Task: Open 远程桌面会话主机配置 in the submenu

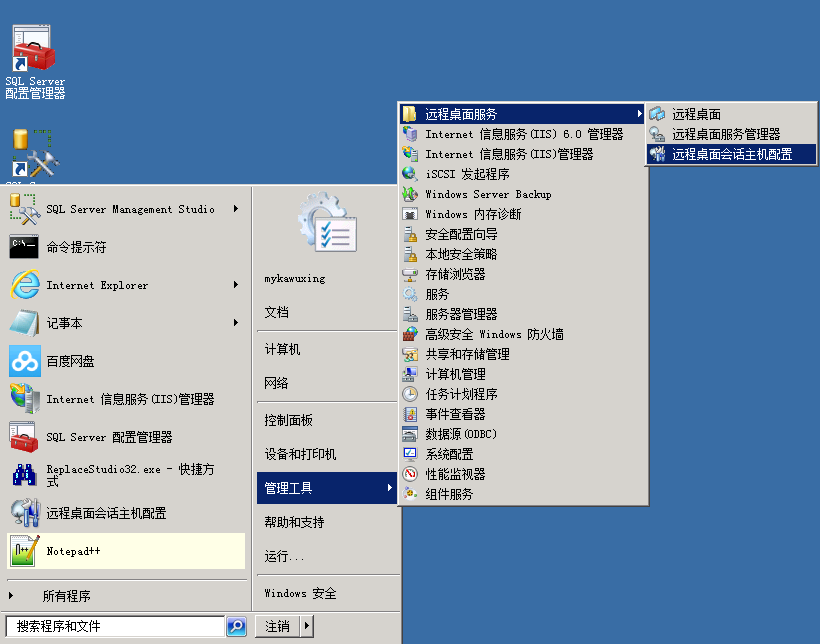Action: (x=731, y=154)
